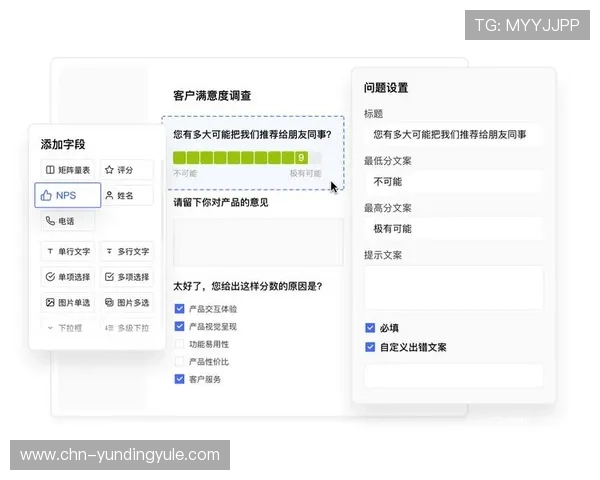
Task: Add the 多级下拉 cascading dropdown field
Action: [x=127, y=328]
